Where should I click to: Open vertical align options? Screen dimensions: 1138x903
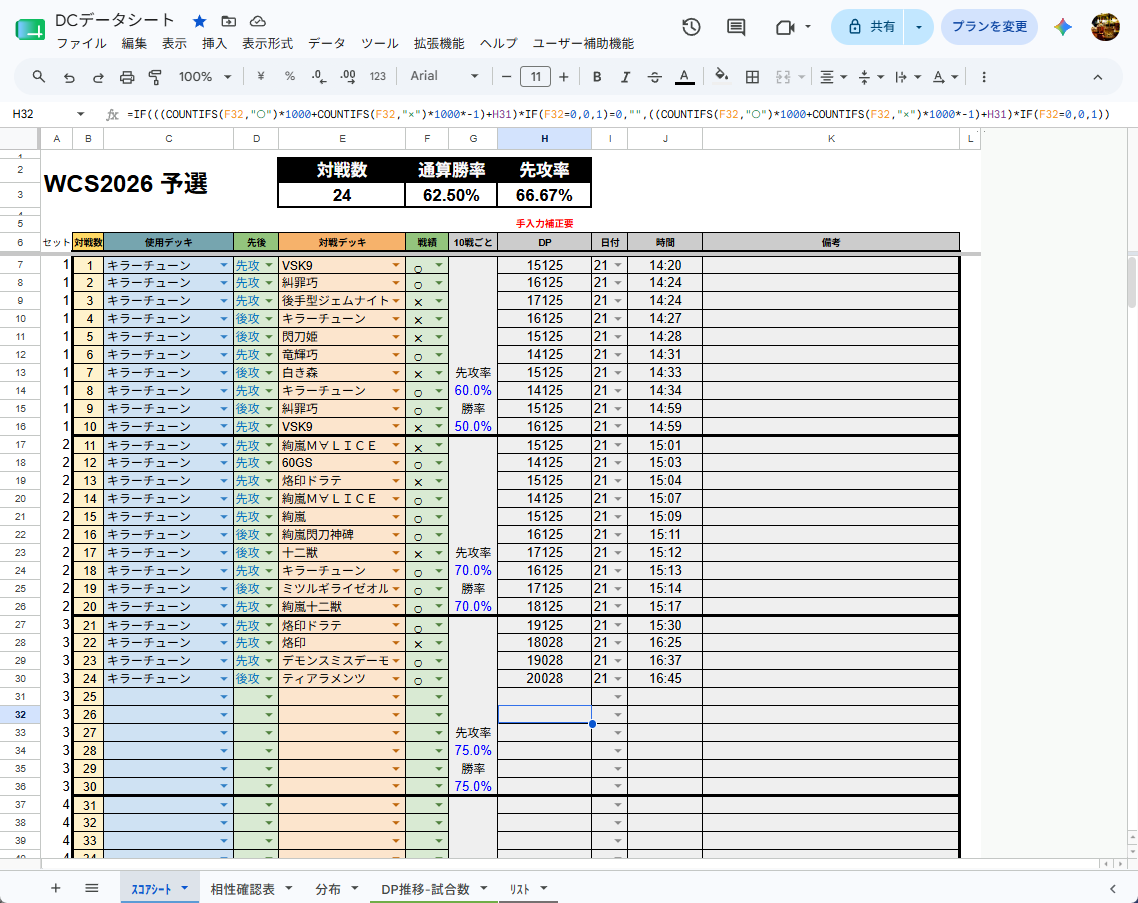pyautogui.click(x=870, y=77)
